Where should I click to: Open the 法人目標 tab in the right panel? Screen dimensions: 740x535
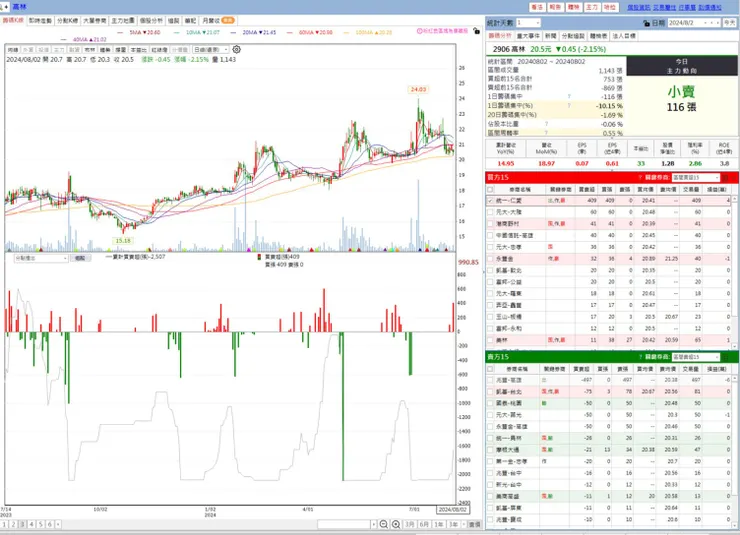[x=624, y=36]
